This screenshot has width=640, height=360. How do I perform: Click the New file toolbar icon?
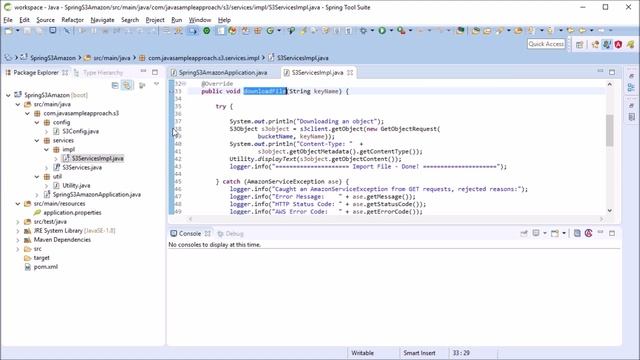[9, 31]
